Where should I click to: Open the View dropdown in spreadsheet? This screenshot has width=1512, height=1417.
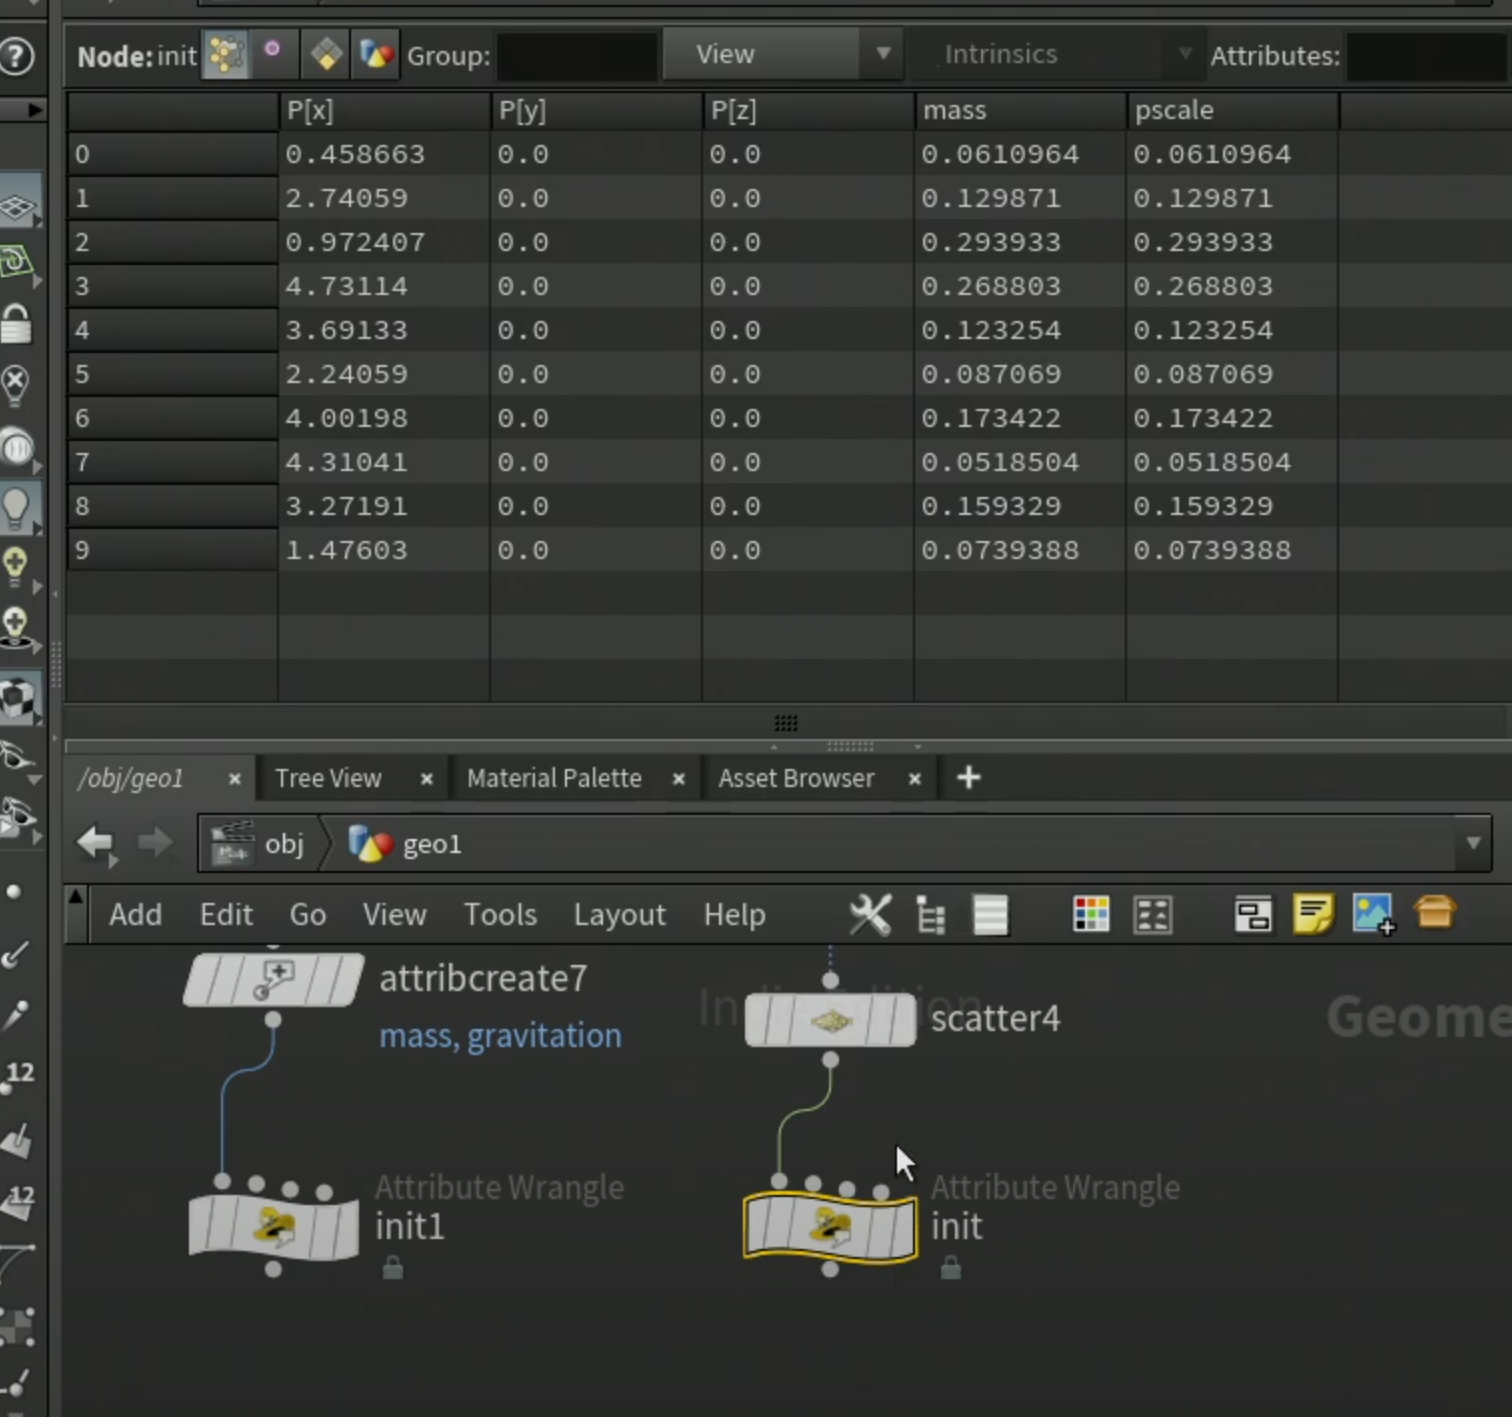click(x=783, y=54)
